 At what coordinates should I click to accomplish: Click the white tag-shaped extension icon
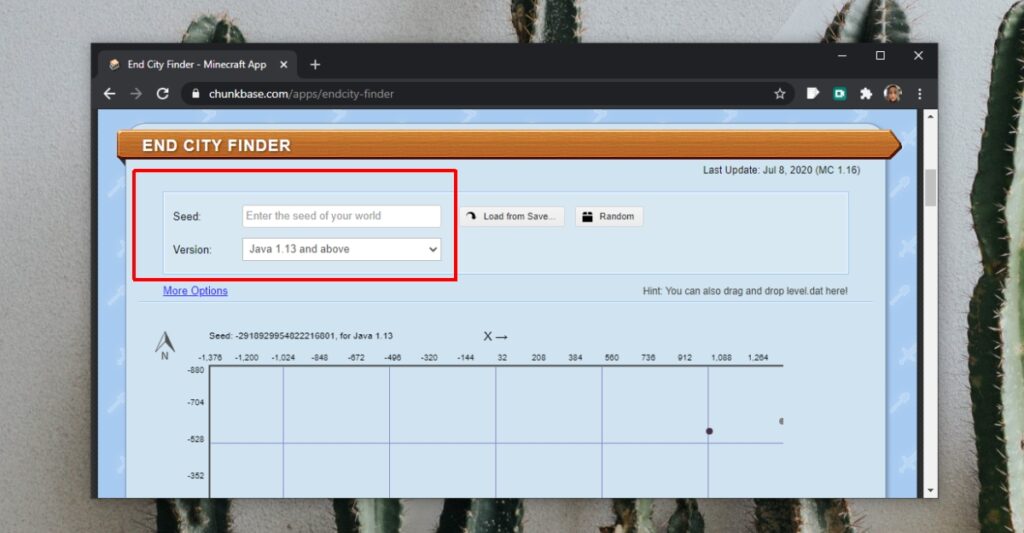(x=813, y=94)
